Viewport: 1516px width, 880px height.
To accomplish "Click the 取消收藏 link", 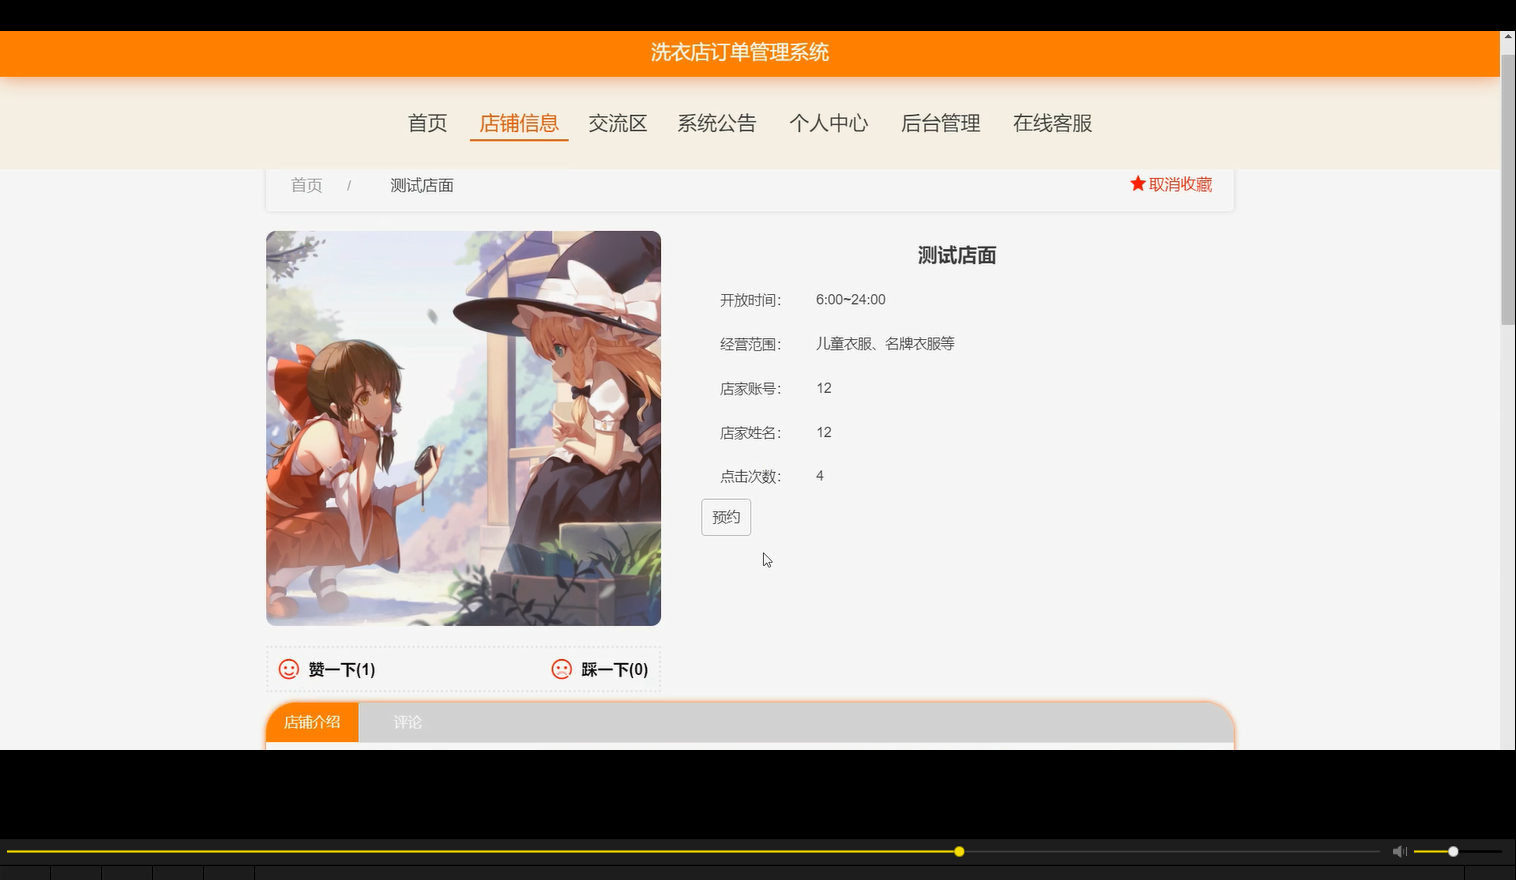I will [1180, 184].
